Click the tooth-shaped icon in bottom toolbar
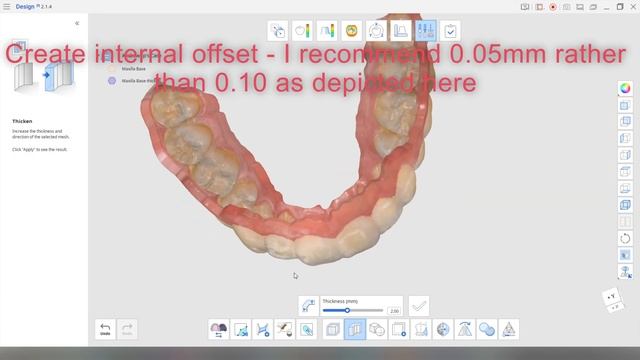Viewport: 640px width, 360px height. click(421, 329)
